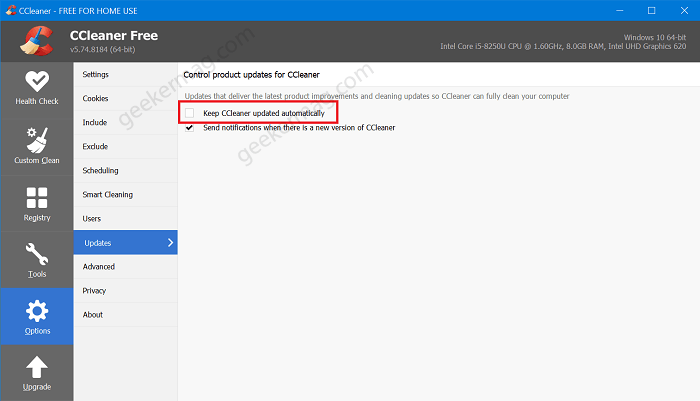Click version text v5.74.8184 (64-bit)
Image resolution: width=700 pixels, height=401 pixels.
[x=102, y=49]
